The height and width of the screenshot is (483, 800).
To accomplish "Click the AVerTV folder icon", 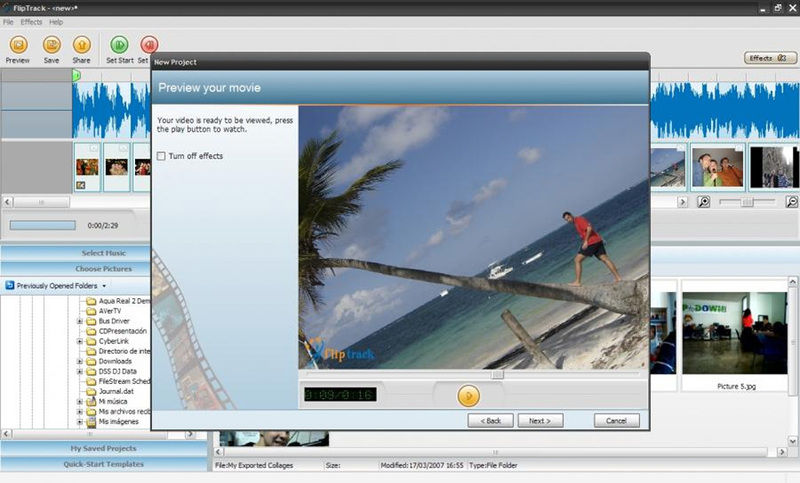I will pos(91,311).
